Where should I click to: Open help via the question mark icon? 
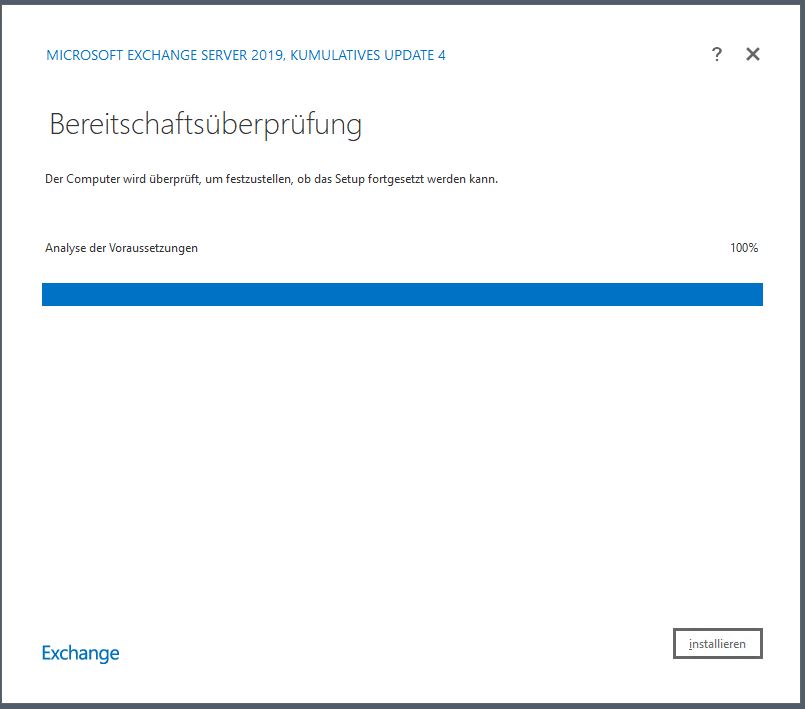point(717,54)
